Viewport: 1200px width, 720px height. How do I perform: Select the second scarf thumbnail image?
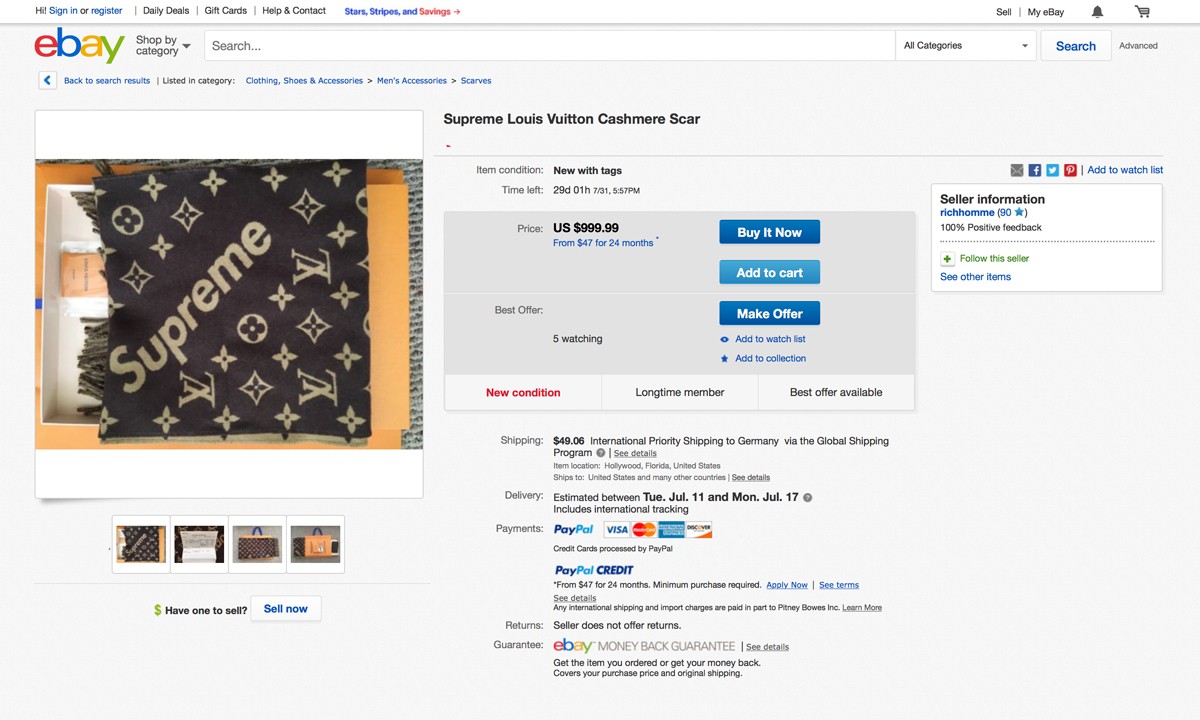pyautogui.click(x=200, y=544)
